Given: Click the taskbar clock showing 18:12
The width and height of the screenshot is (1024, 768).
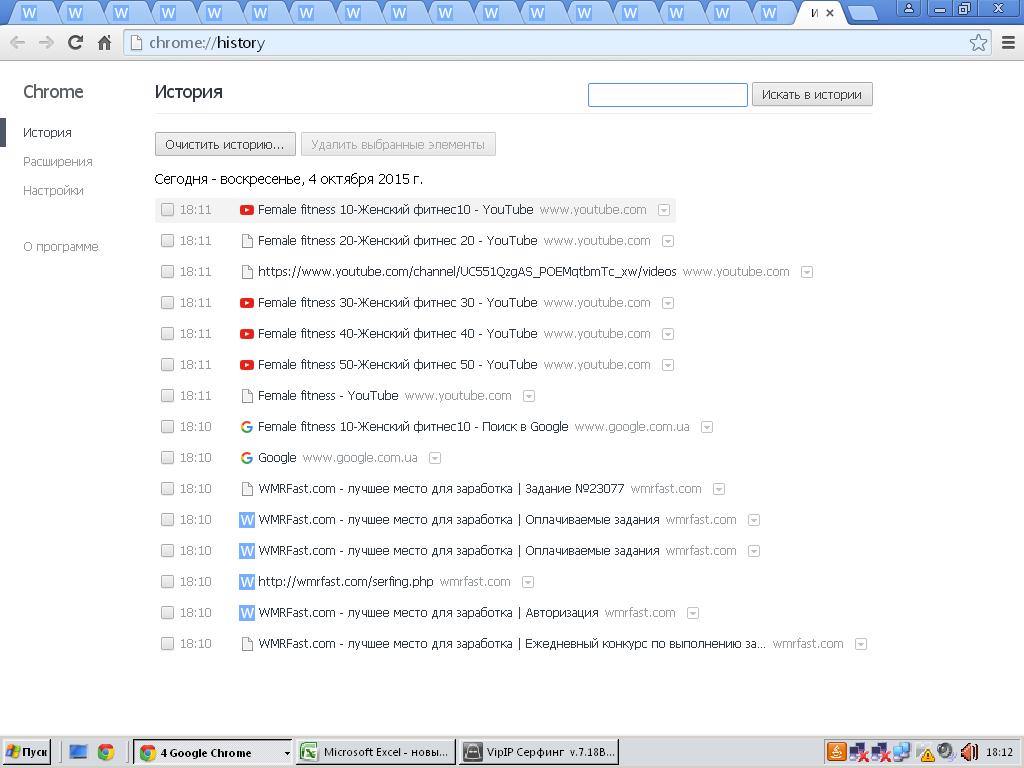Looking at the screenshot, I should [999, 752].
